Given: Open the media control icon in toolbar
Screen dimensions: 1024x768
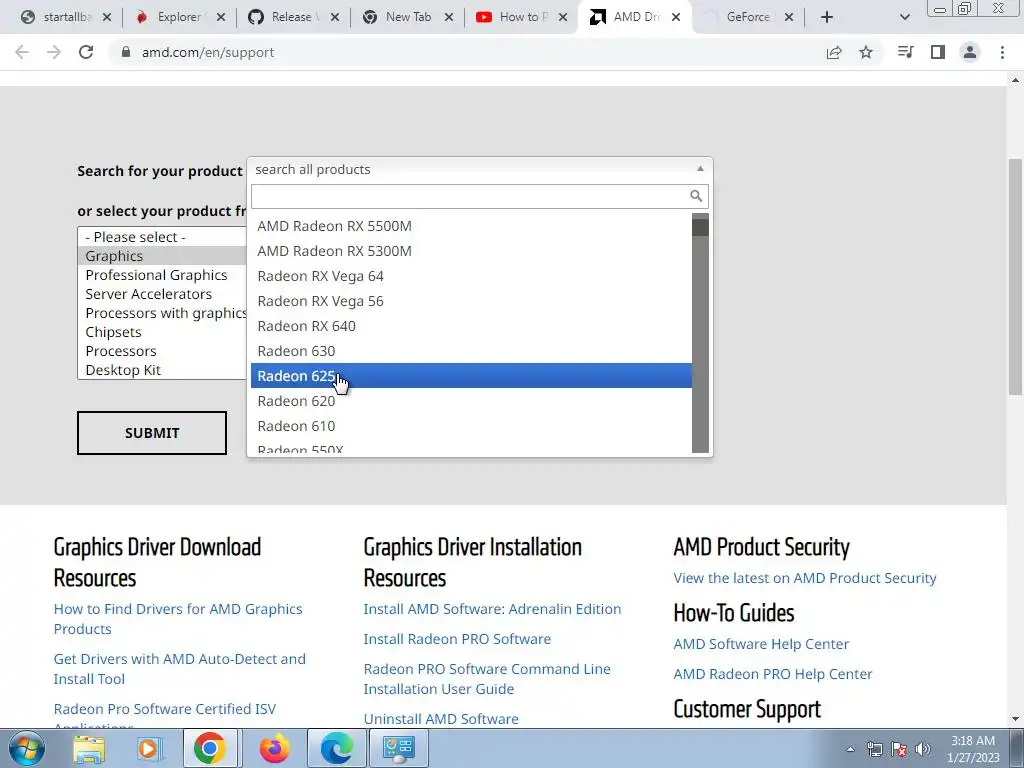Looking at the screenshot, I should pos(905,52).
